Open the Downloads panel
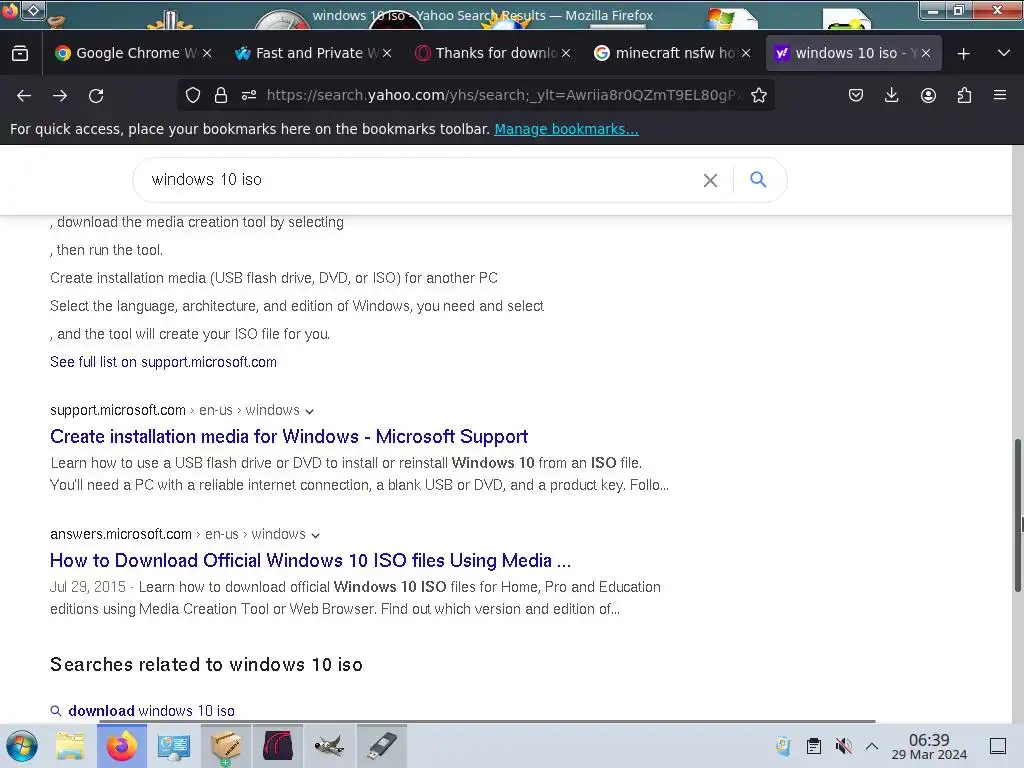This screenshot has width=1024, height=768. pyautogui.click(x=891, y=95)
